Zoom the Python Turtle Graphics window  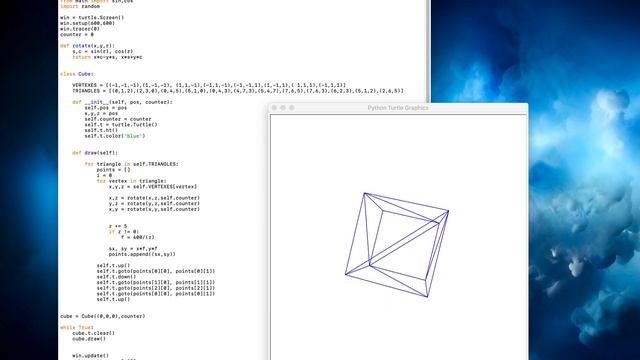[291, 108]
